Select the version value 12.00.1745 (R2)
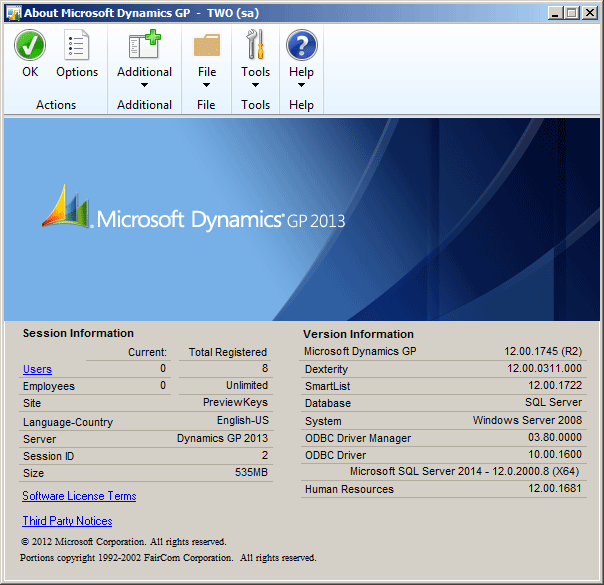604x585 pixels. [x=543, y=351]
